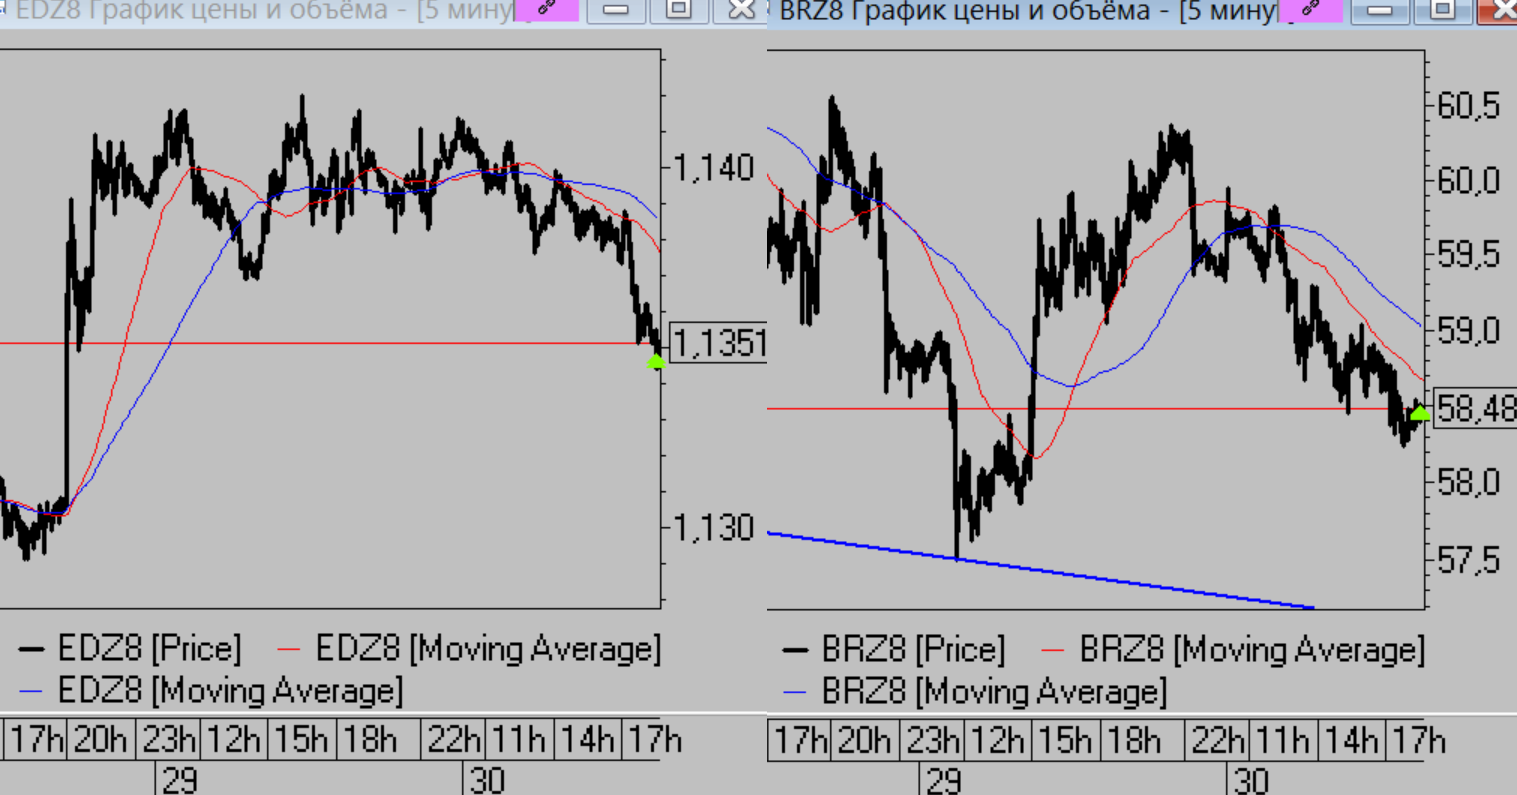Minimize the BRZ8 chart window
Screen dimensions: 1517x795
pyautogui.click(x=1380, y=10)
